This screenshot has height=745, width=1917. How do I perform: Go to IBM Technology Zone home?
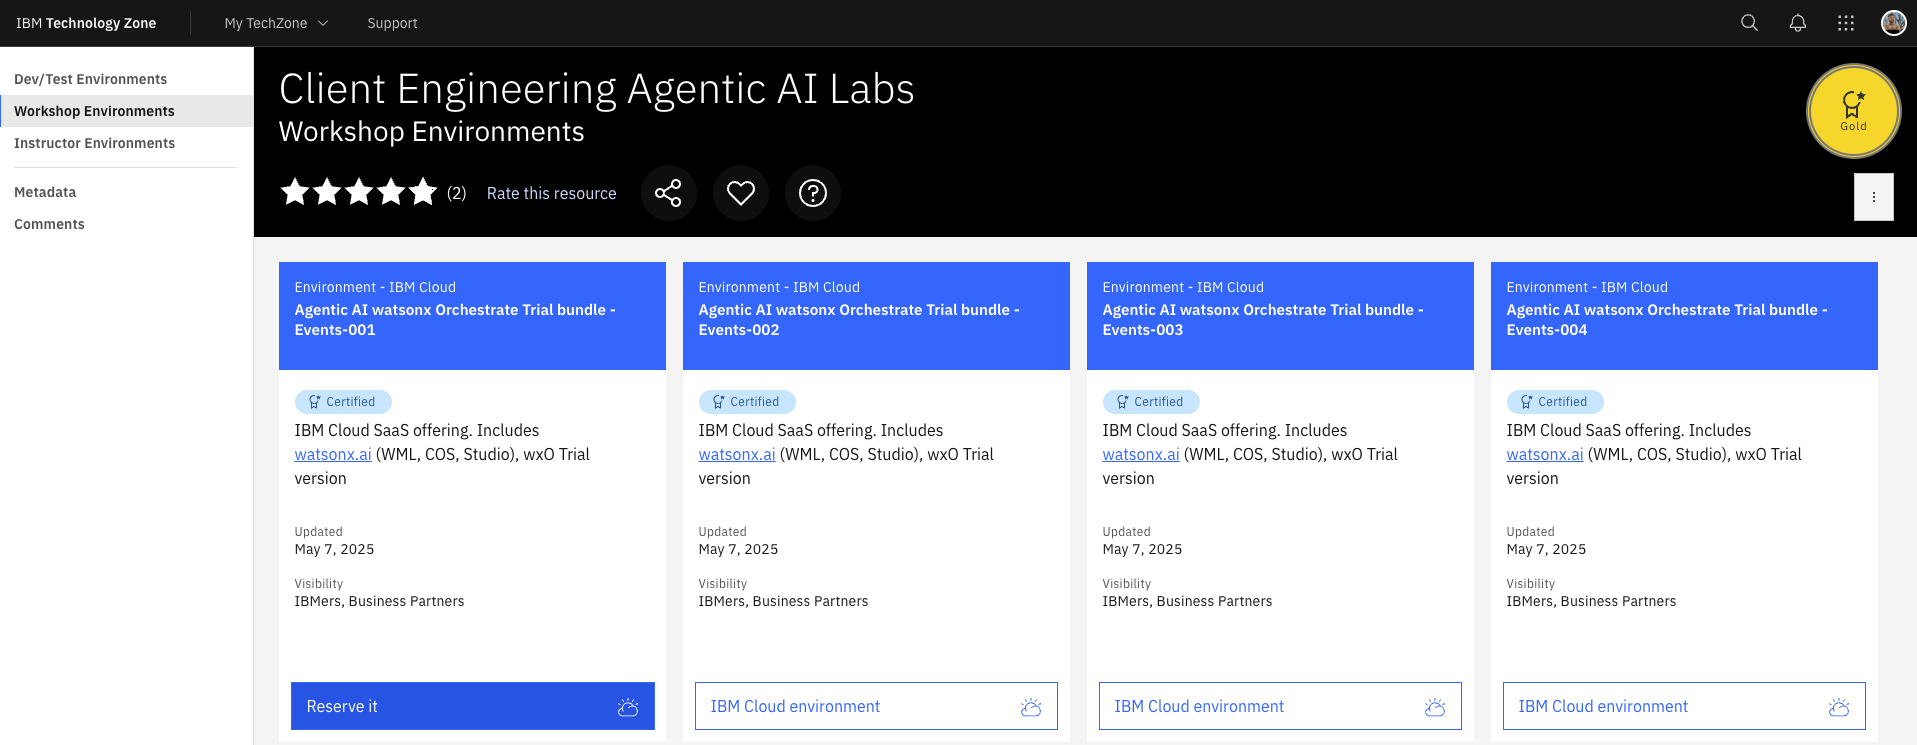pyautogui.click(x=86, y=23)
